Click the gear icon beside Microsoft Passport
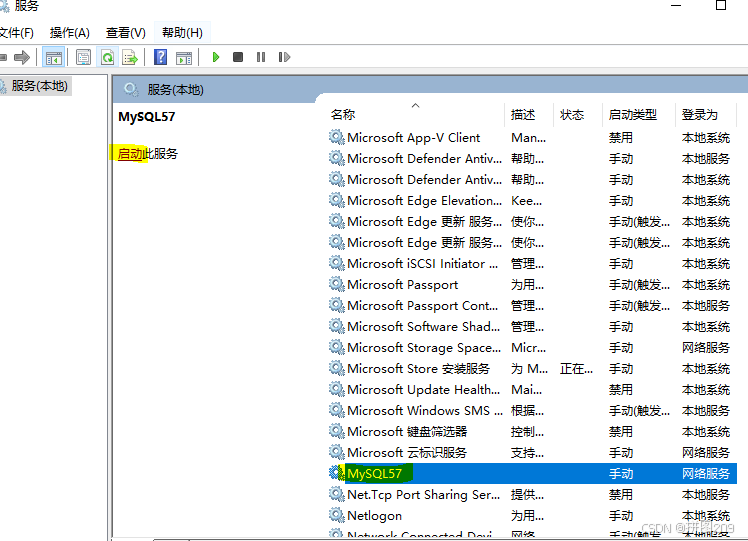The height and width of the screenshot is (541, 748). point(337,284)
